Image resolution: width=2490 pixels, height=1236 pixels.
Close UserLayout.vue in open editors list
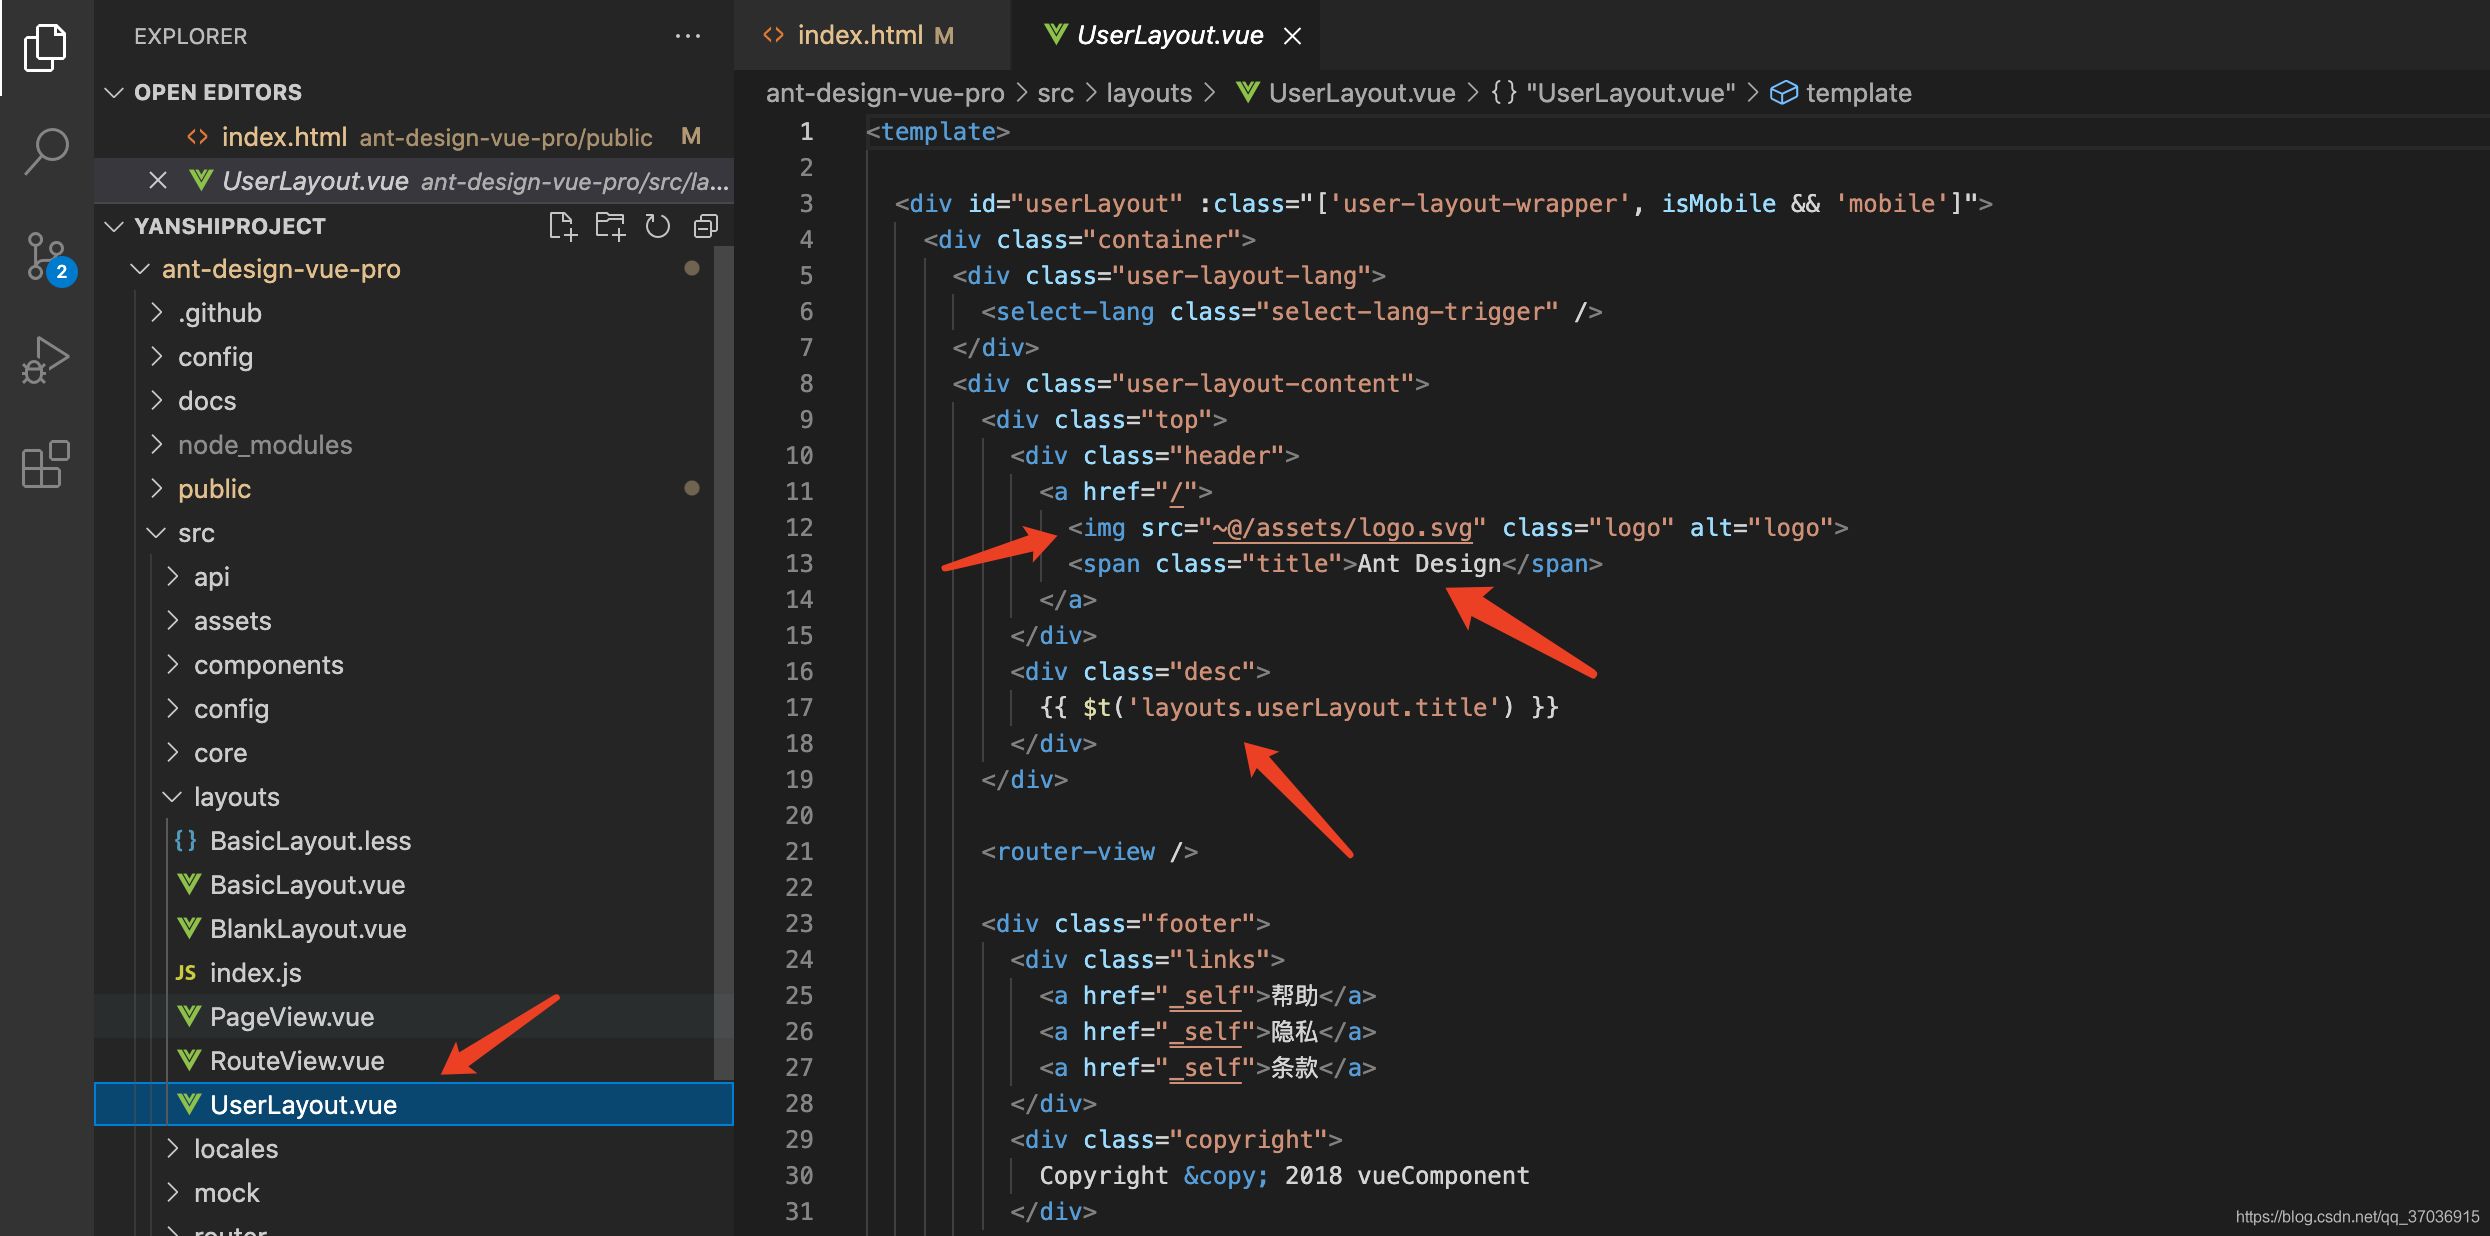[157, 181]
